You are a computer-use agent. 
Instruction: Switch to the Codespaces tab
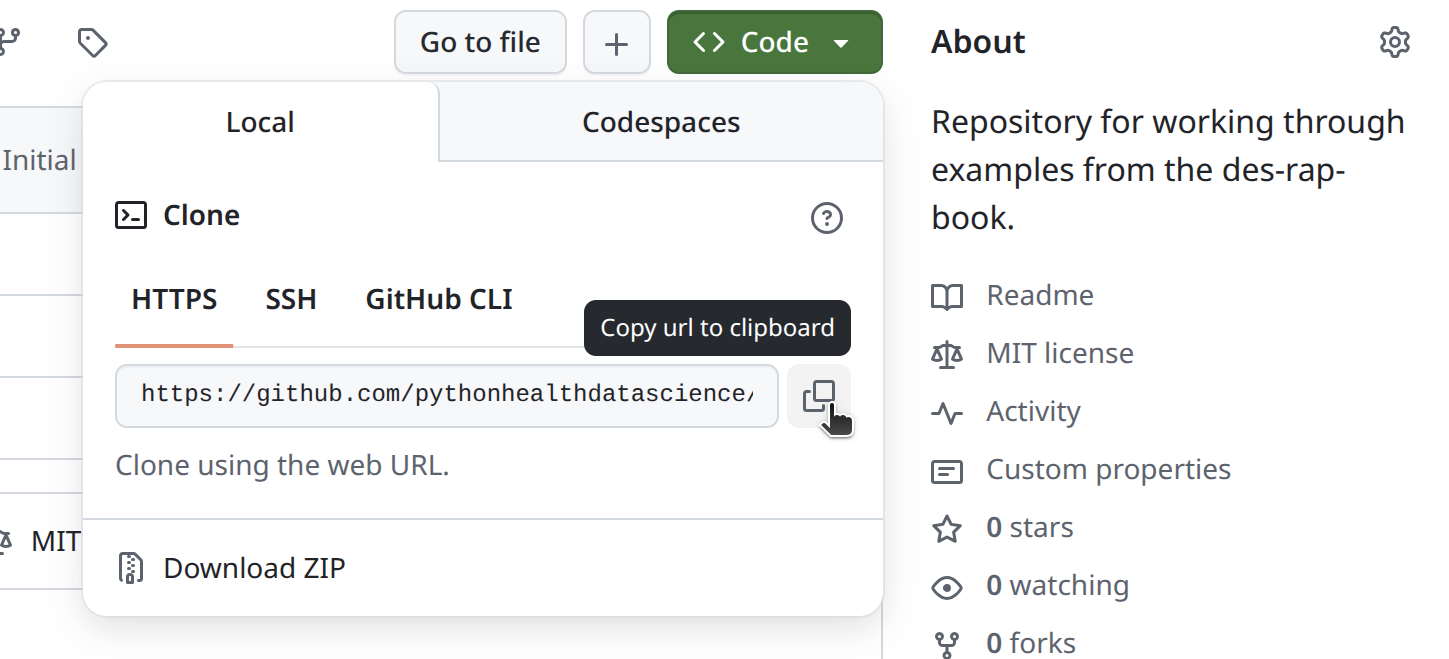coord(661,122)
